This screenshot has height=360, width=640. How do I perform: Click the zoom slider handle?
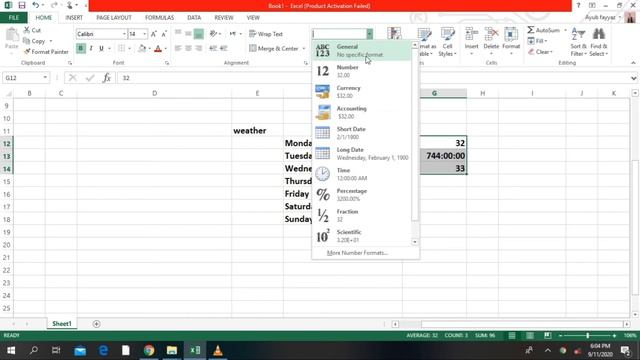pyautogui.click(x=588, y=336)
